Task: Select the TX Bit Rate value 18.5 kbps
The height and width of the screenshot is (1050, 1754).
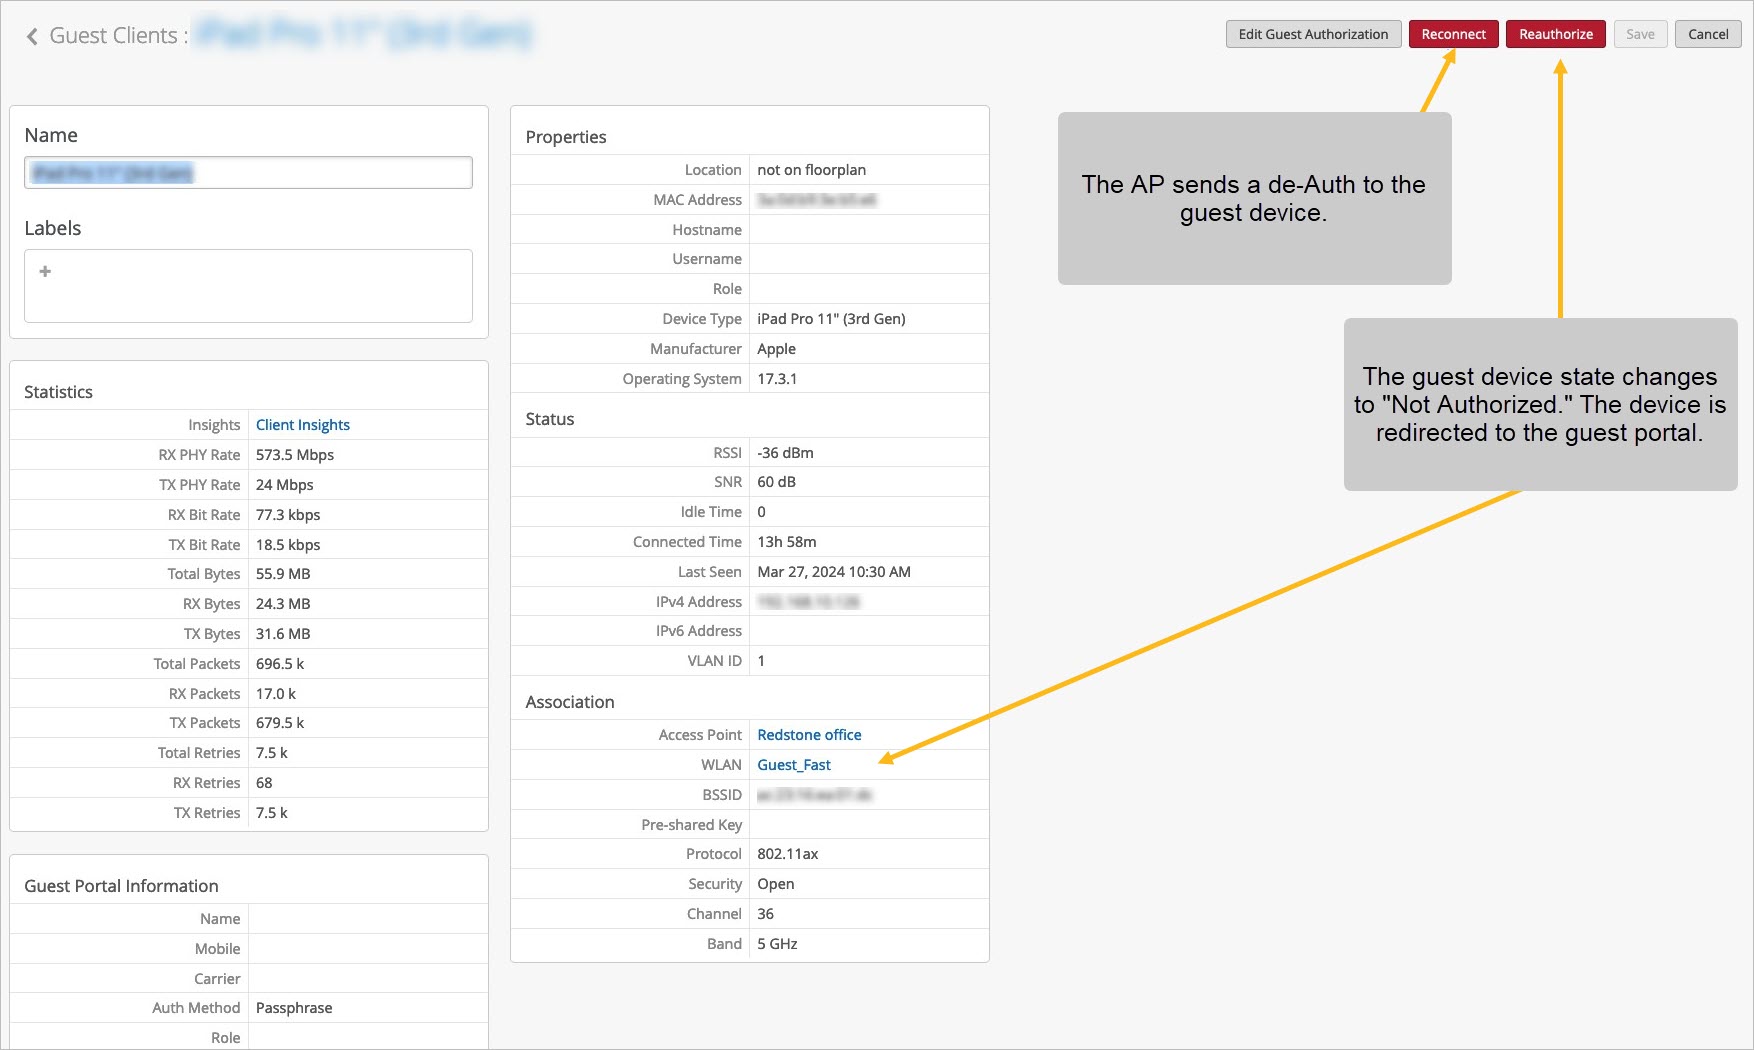Action: tap(288, 545)
